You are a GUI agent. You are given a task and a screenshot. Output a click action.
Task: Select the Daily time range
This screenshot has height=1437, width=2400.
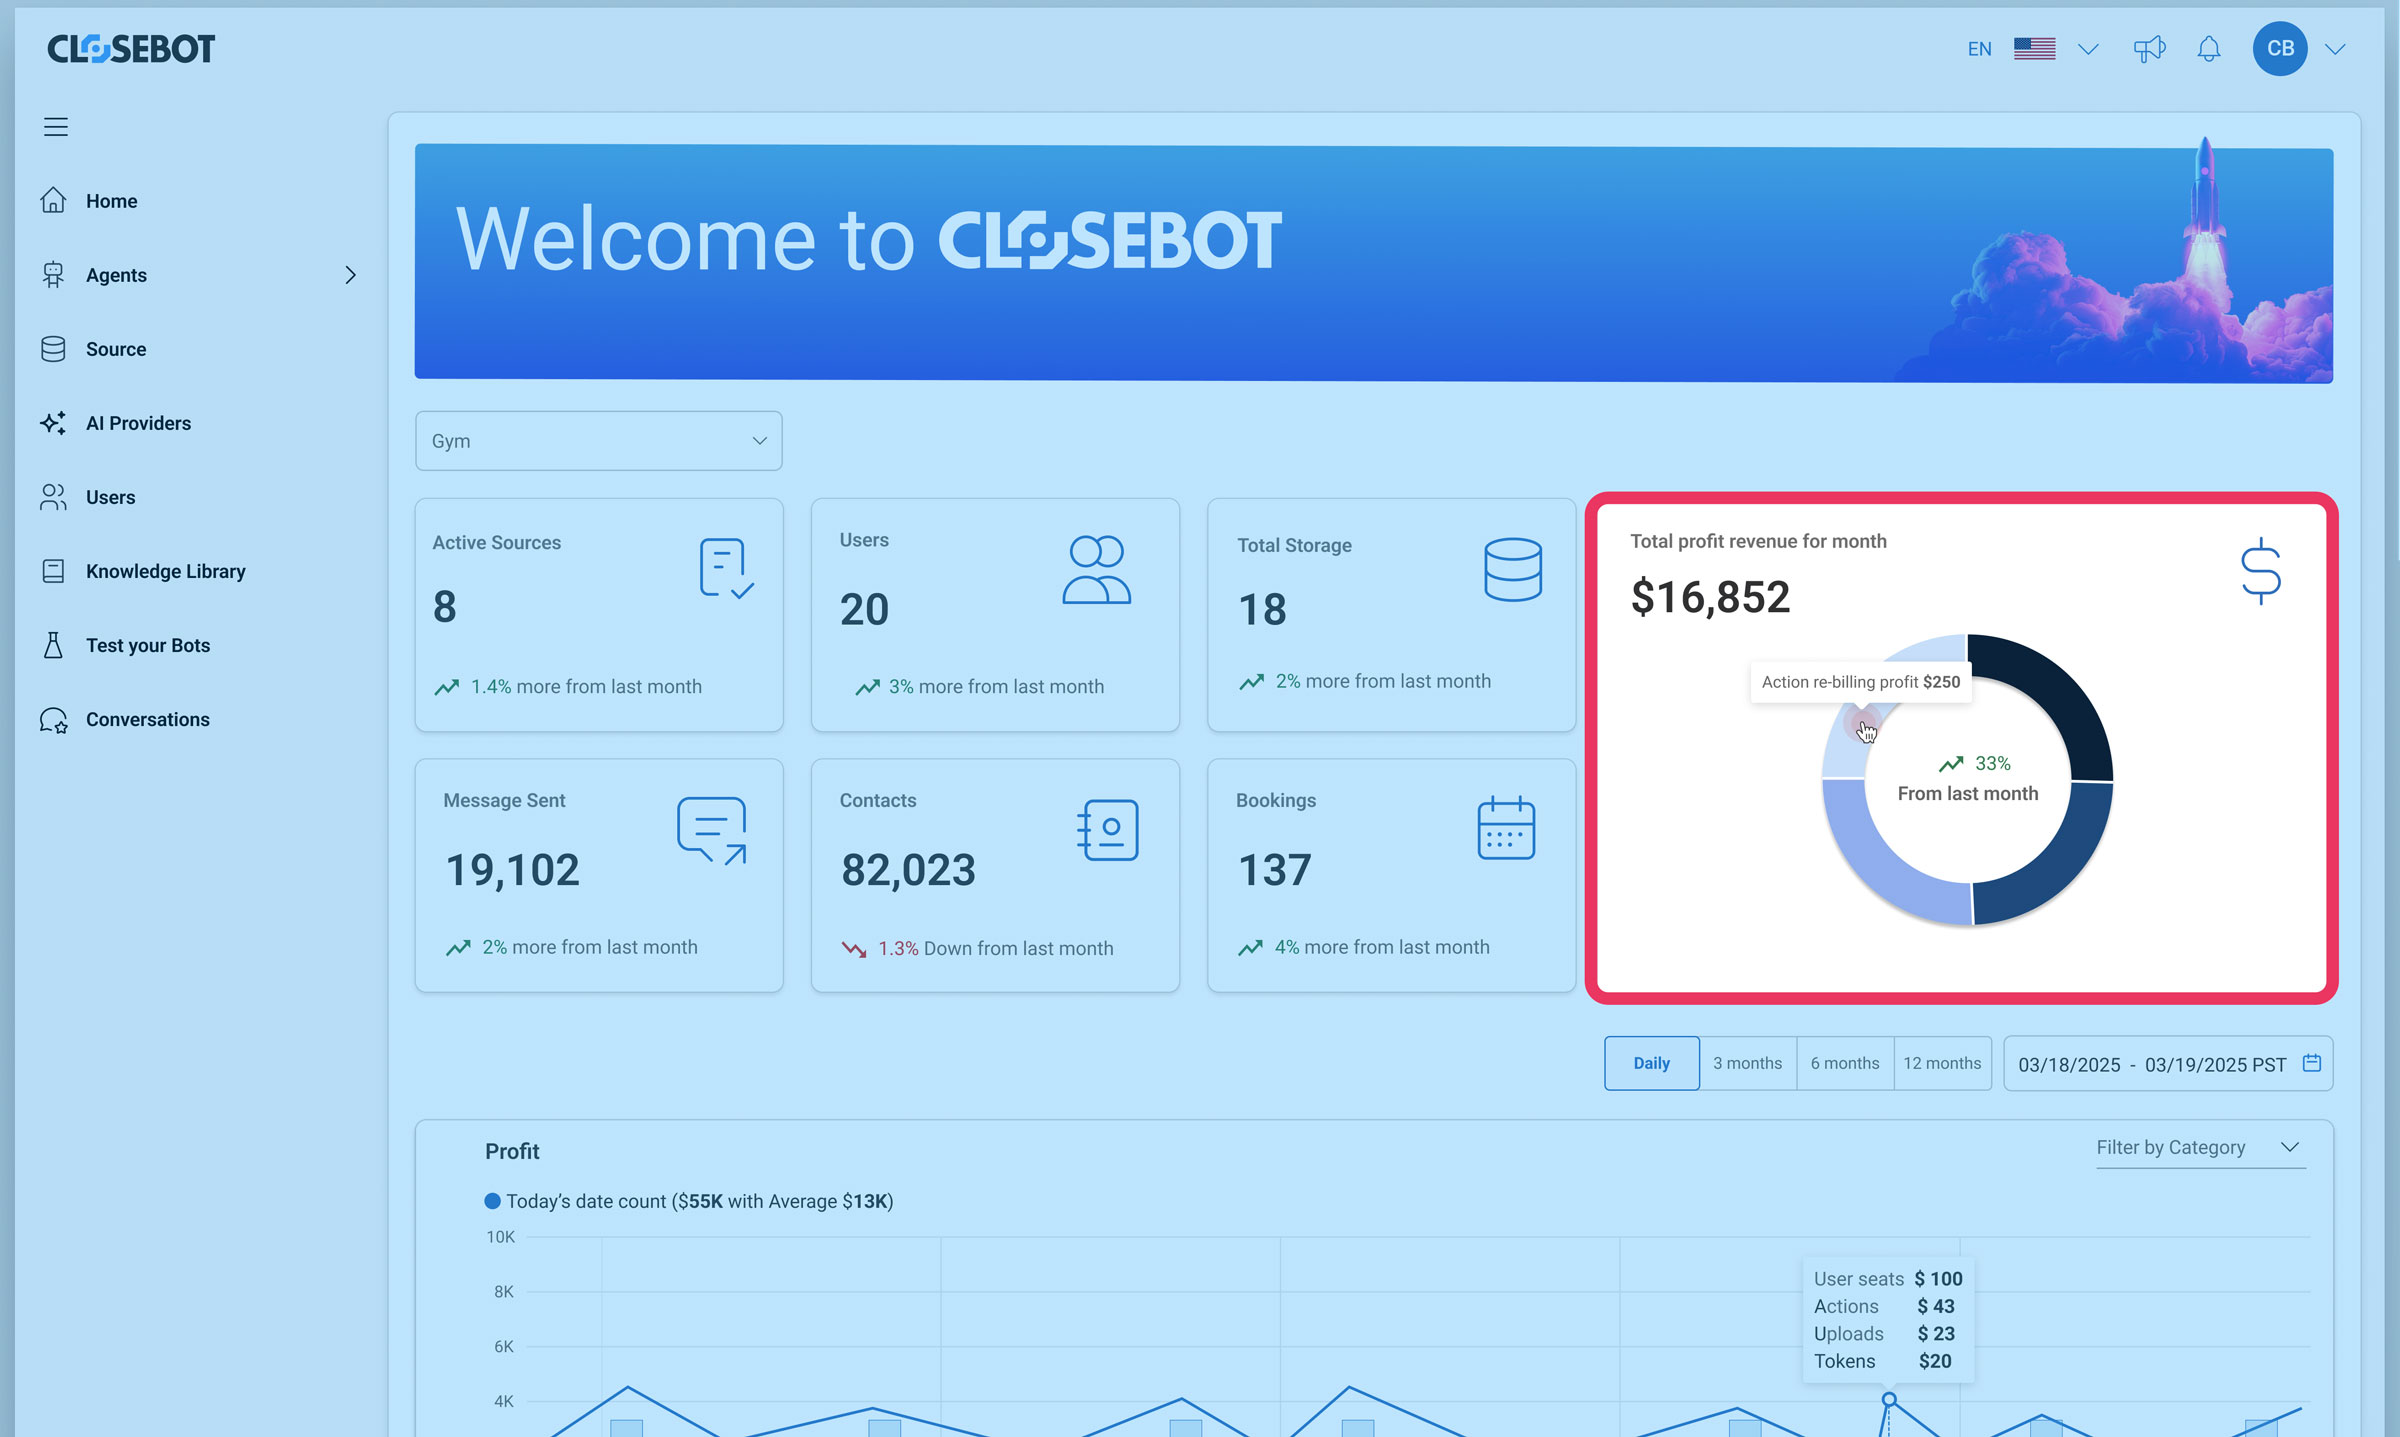1651,1063
